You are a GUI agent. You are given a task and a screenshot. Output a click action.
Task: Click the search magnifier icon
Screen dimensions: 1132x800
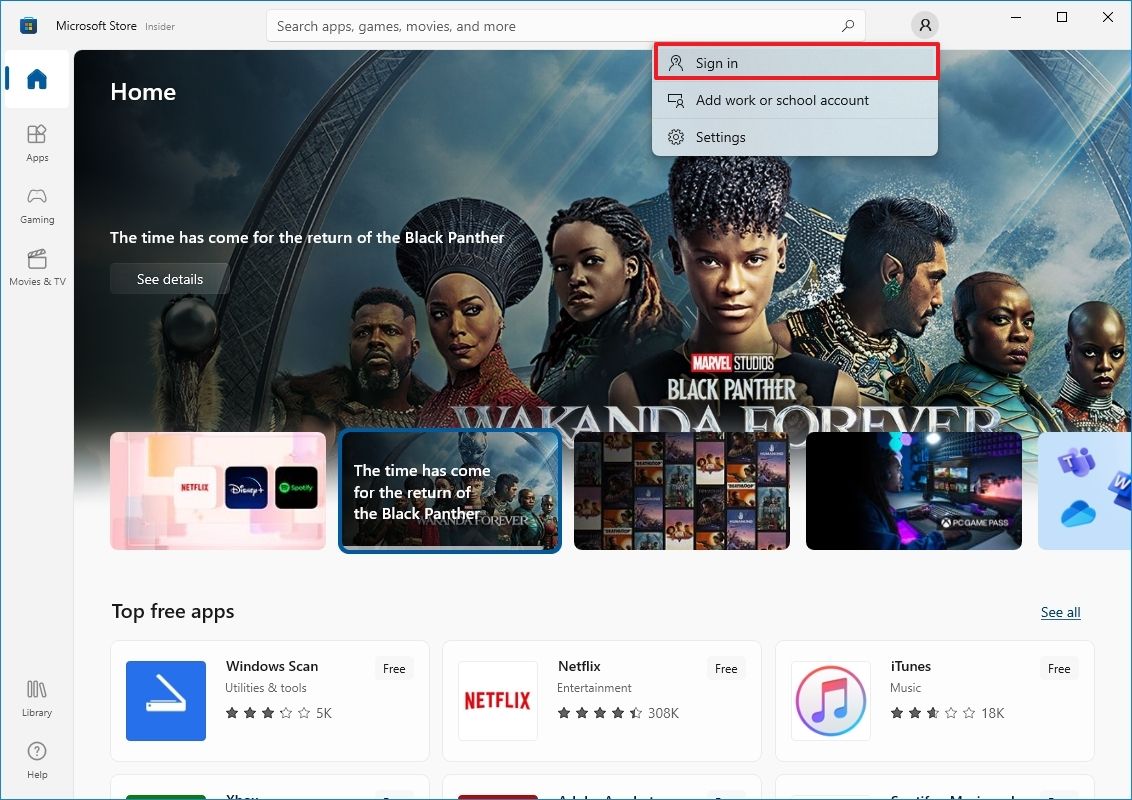click(846, 25)
